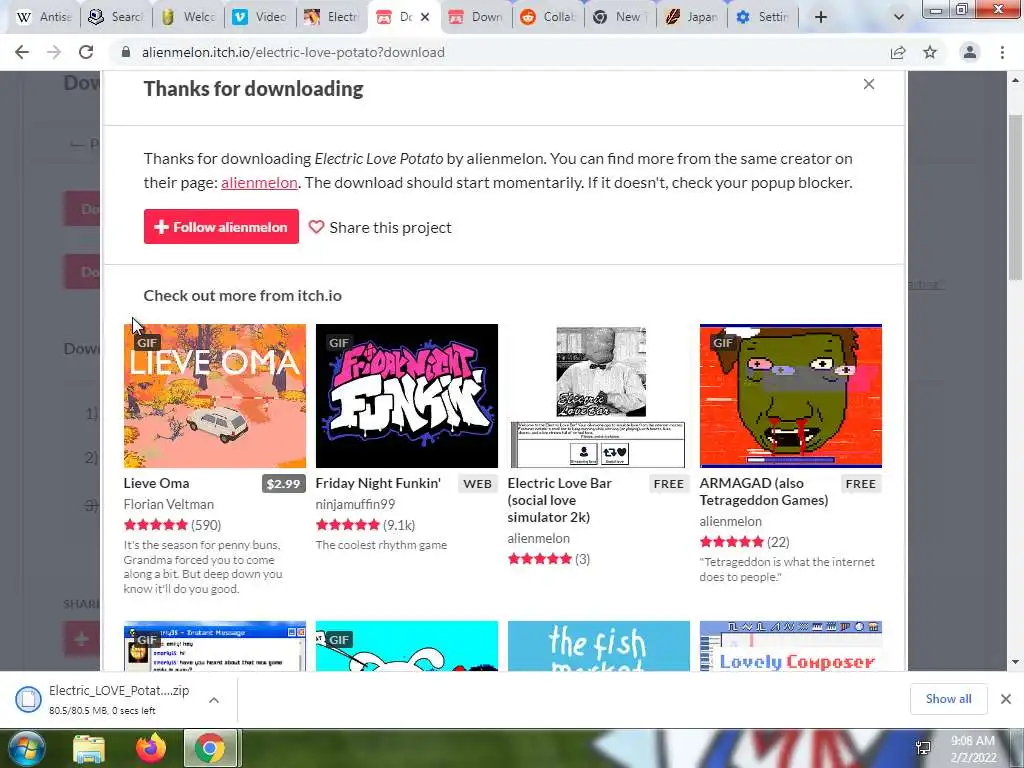Open the Friday Night Funkin' thumbnail
The height and width of the screenshot is (768, 1024).
[x=407, y=396]
